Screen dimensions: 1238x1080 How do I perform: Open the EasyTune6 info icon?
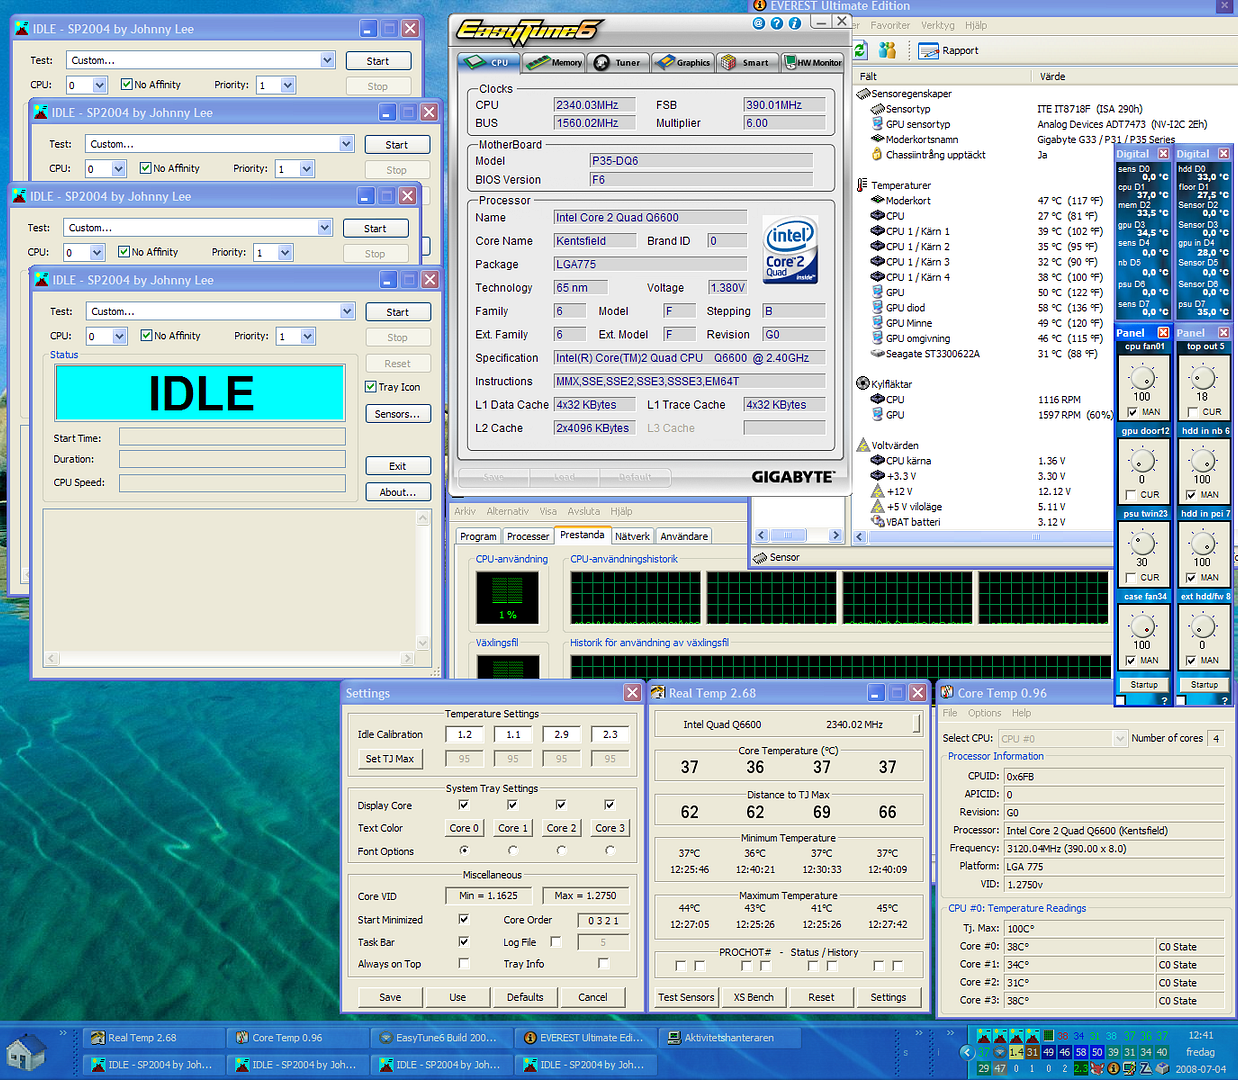click(795, 23)
